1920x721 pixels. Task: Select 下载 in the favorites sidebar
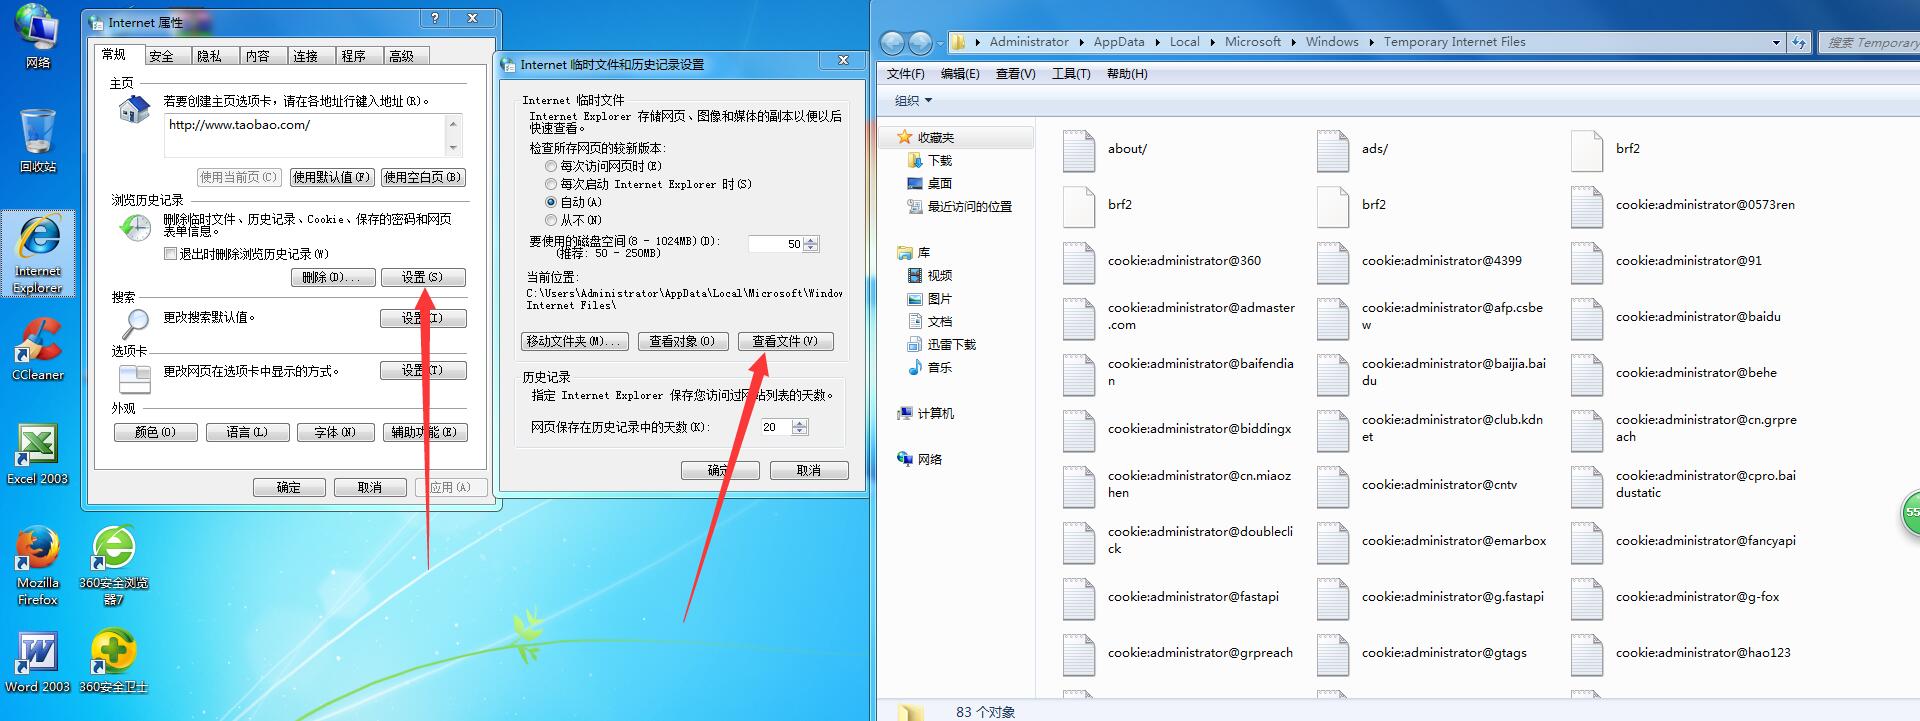(x=930, y=160)
